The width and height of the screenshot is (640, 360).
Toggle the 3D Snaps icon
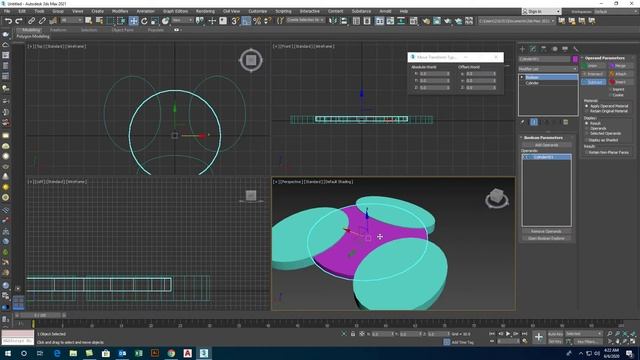coord(235,21)
